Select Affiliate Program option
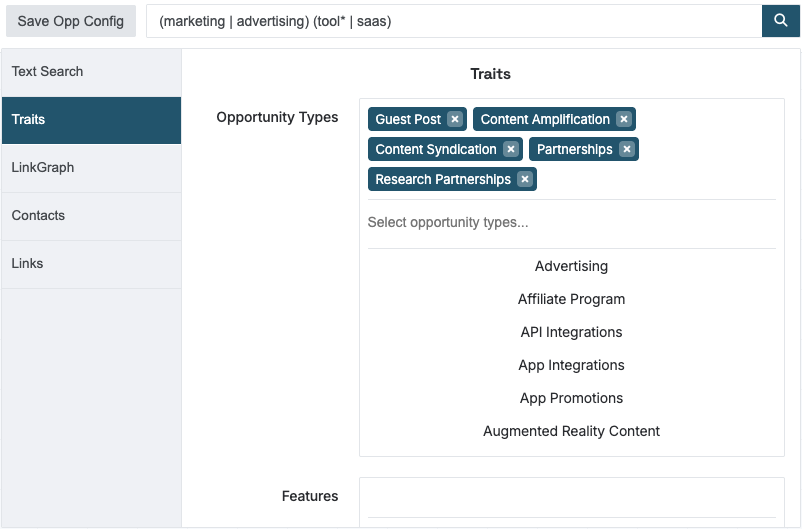 click(x=571, y=299)
